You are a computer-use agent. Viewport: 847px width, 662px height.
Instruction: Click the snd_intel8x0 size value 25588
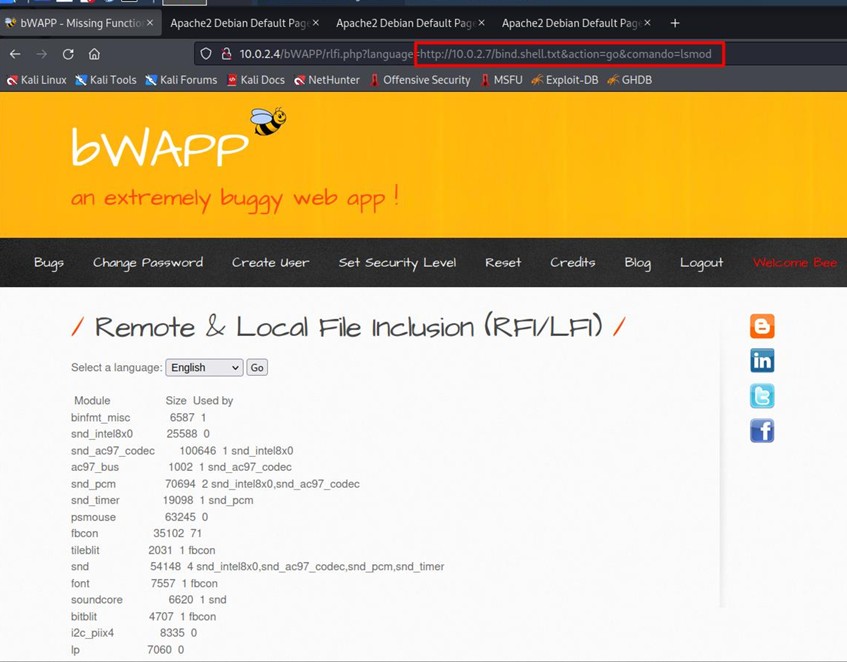pos(182,434)
